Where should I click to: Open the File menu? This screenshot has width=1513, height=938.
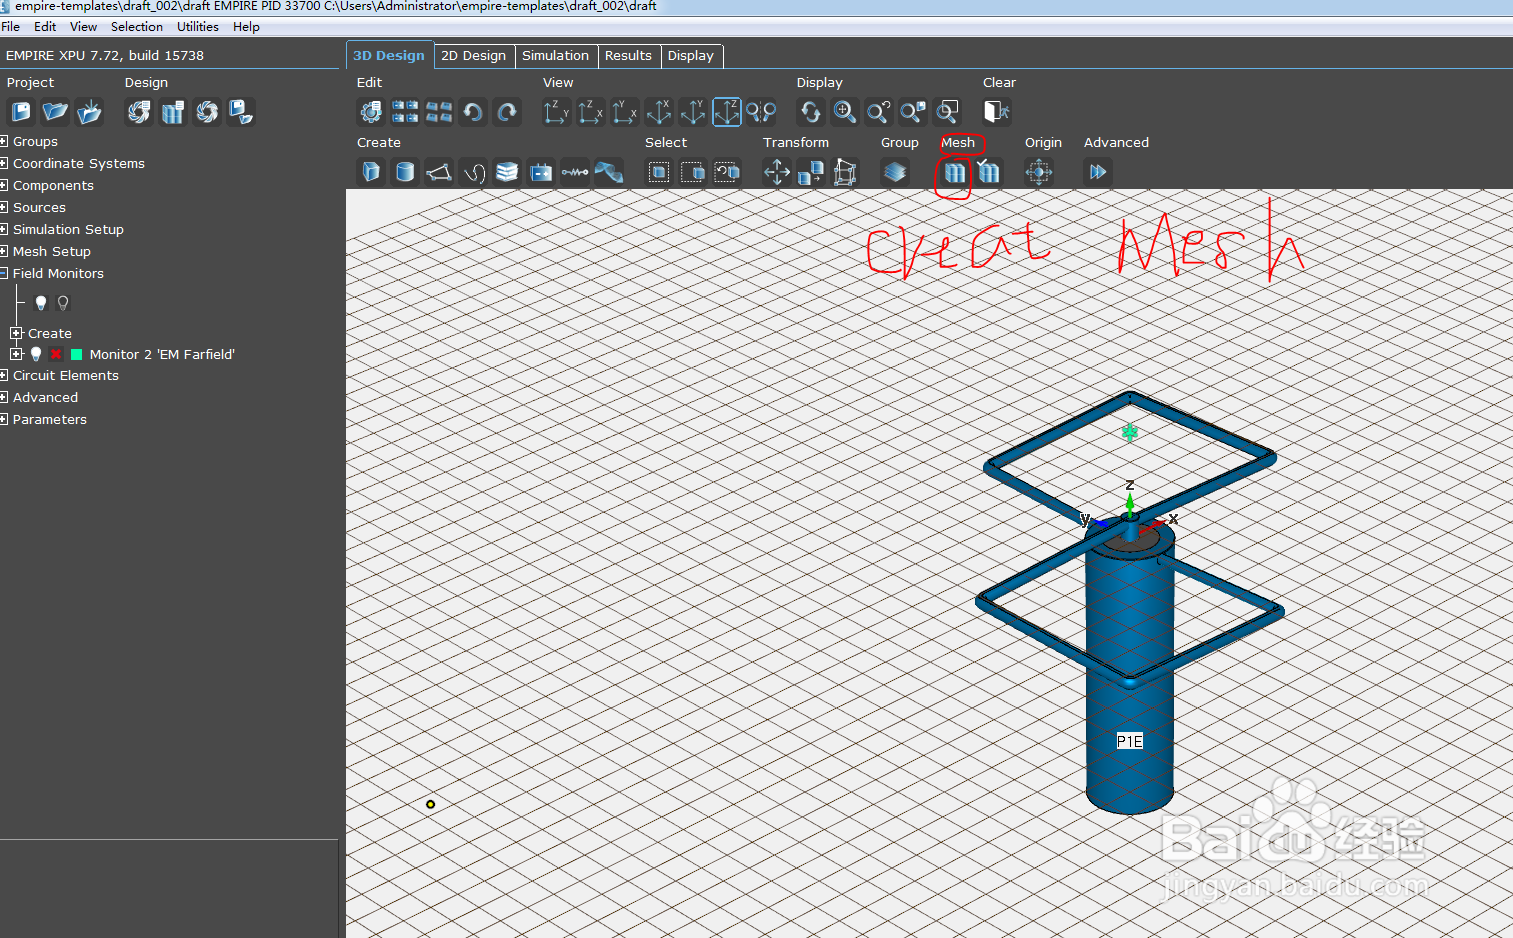click(x=11, y=27)
